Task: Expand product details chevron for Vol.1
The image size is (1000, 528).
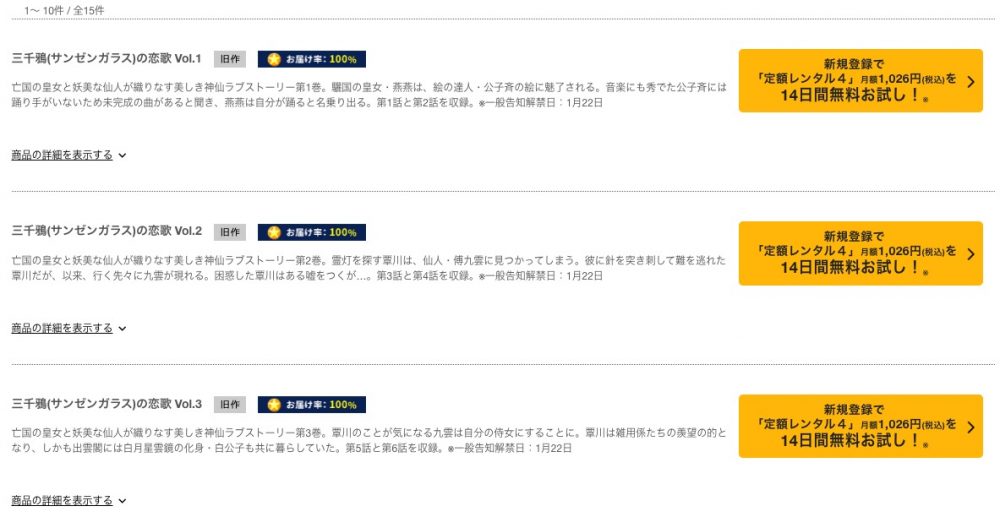Action: tap(122, 156)
